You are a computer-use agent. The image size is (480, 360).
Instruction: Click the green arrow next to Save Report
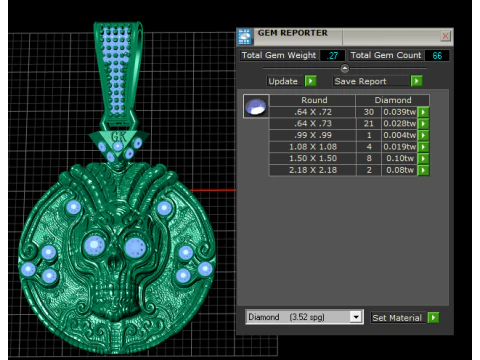[x=416, y=81]
